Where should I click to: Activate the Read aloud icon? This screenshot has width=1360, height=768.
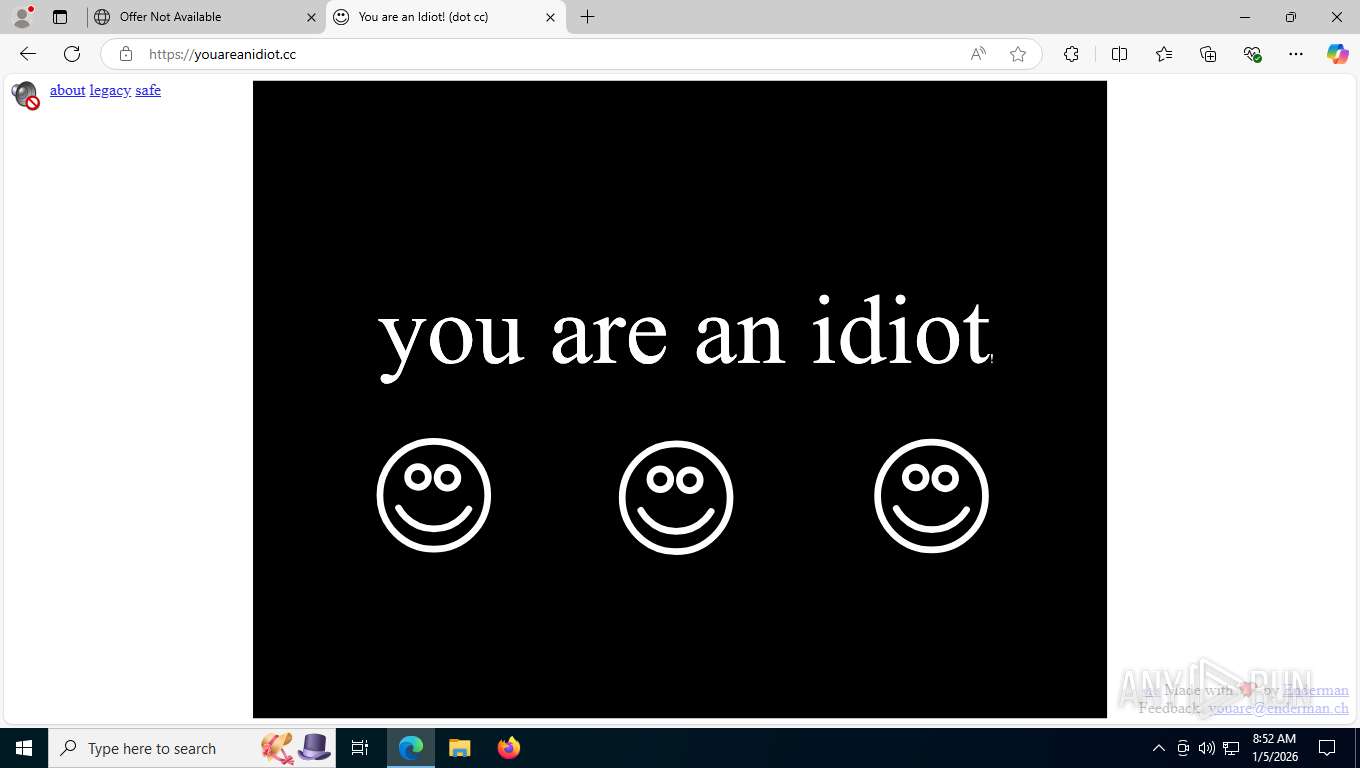tap(978, 54)
